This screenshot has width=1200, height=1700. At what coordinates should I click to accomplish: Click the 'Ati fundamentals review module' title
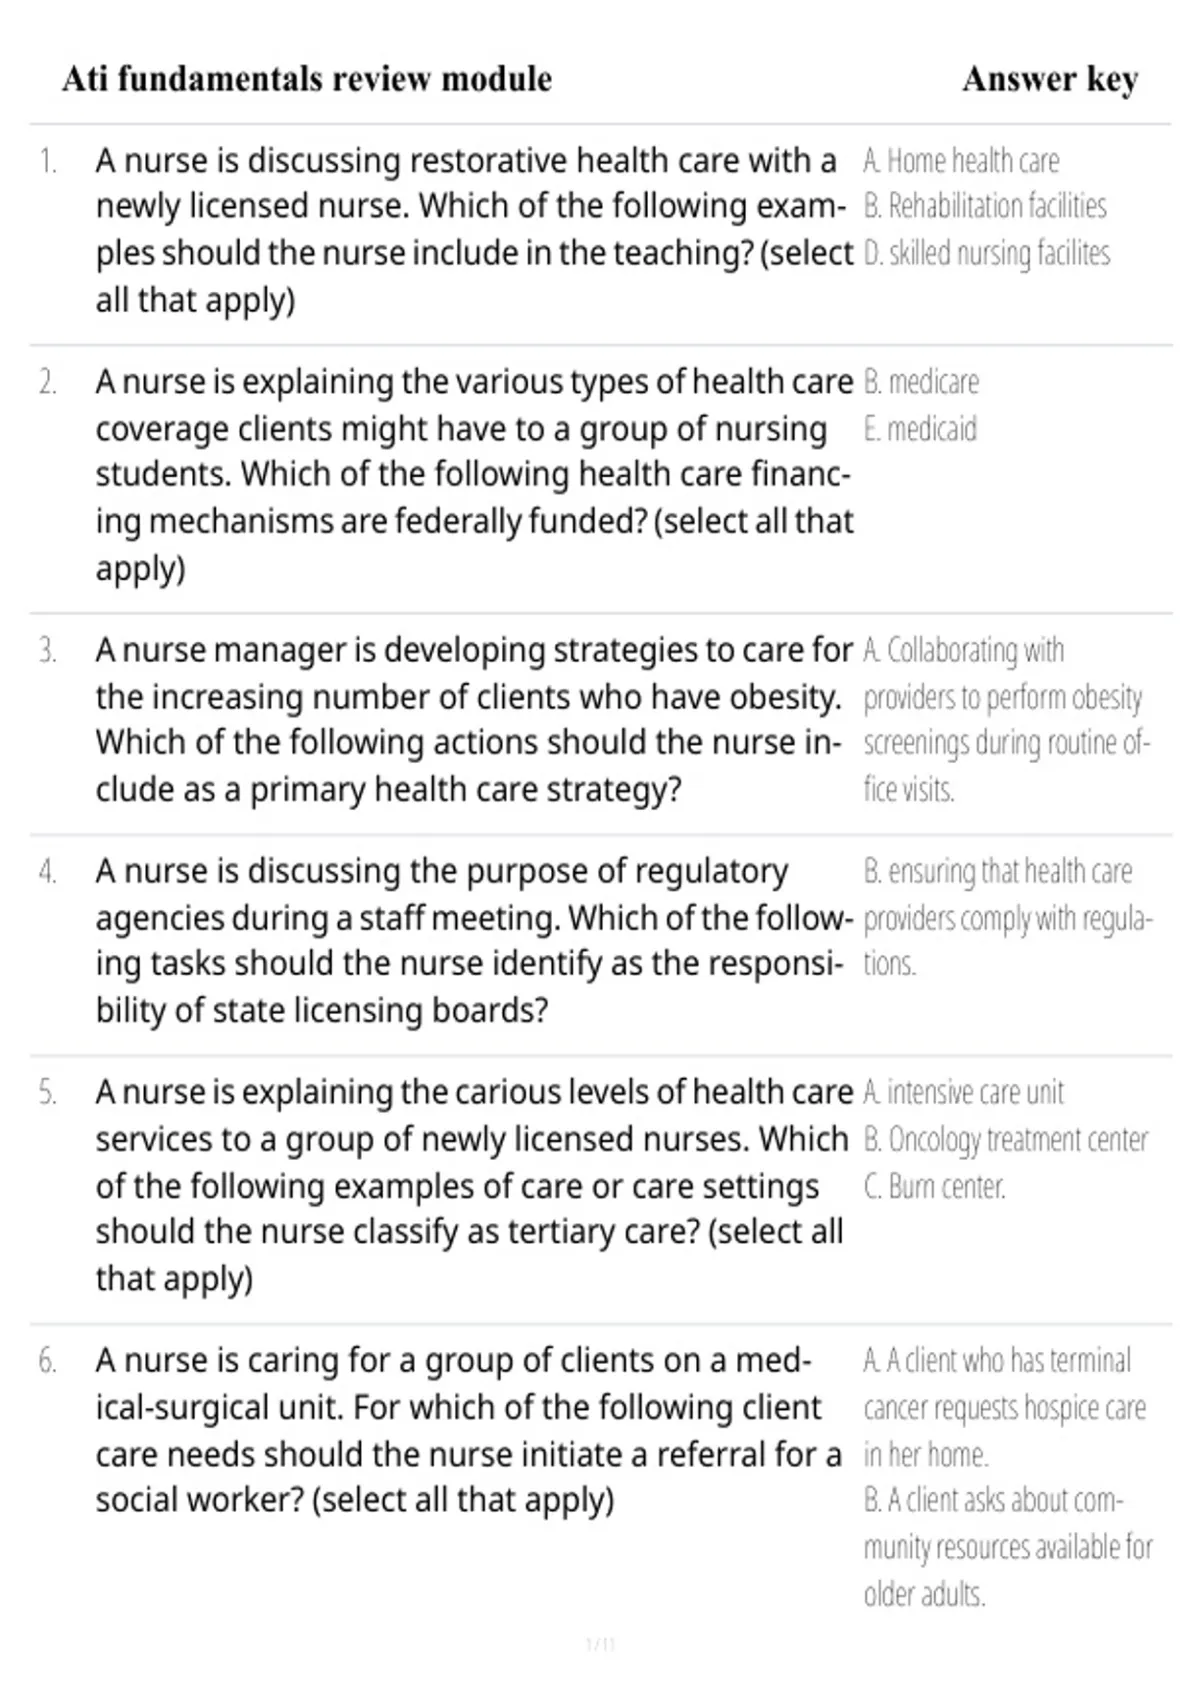pyautogui.click(x=307, y=79)
